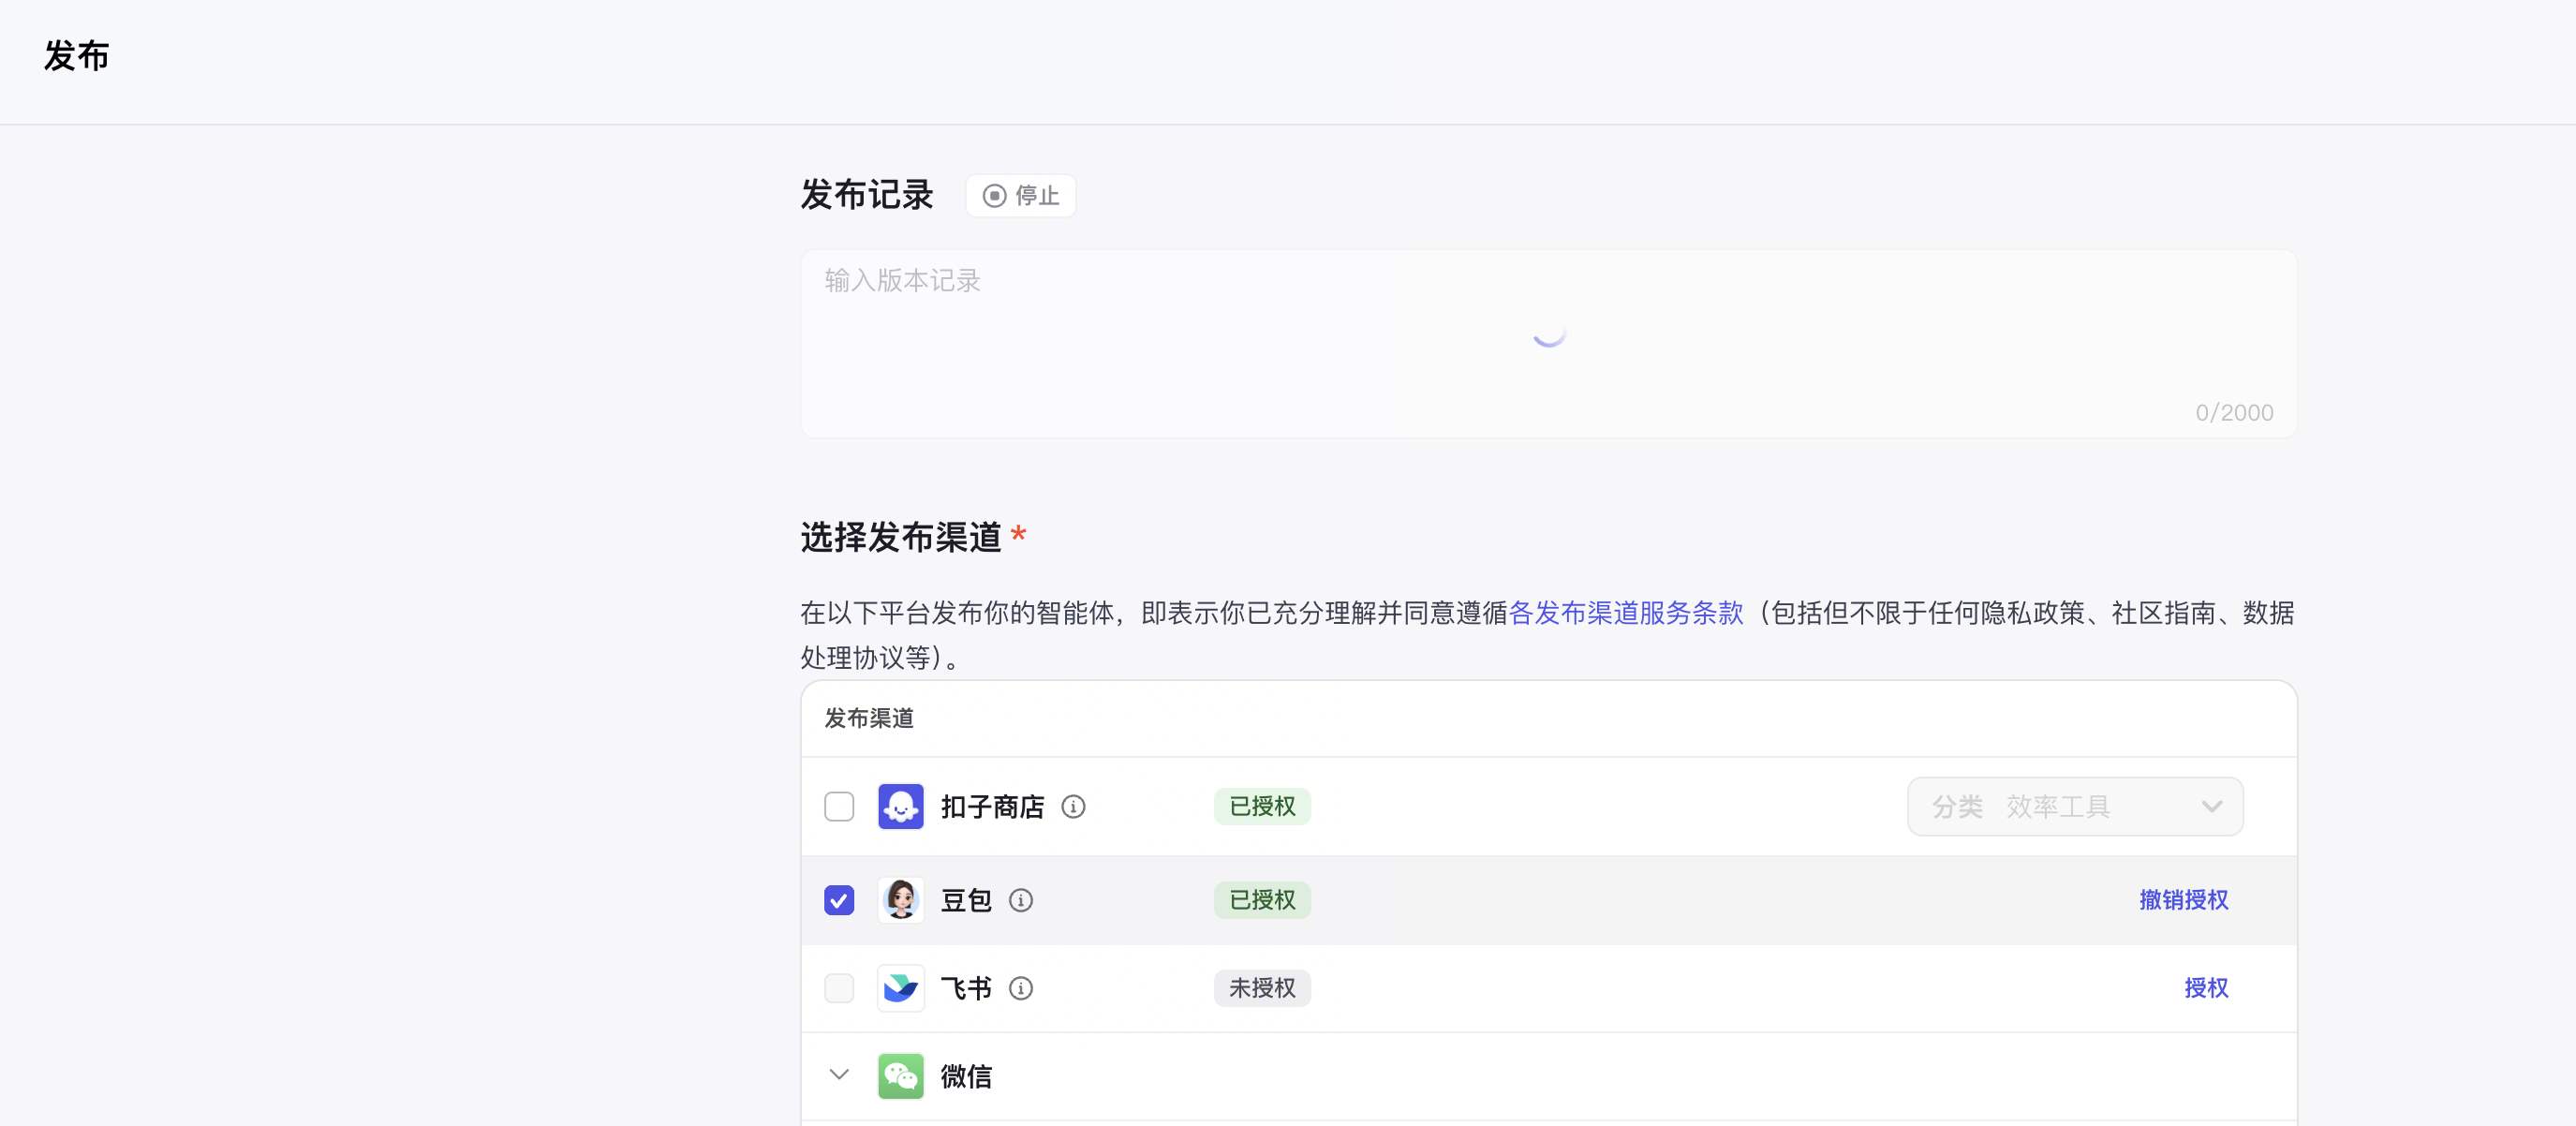The height and width of the screenshot is (1126, 2576).
Task: Click the stop circle icon beside 发布记录
Action: tap(994, 196)
